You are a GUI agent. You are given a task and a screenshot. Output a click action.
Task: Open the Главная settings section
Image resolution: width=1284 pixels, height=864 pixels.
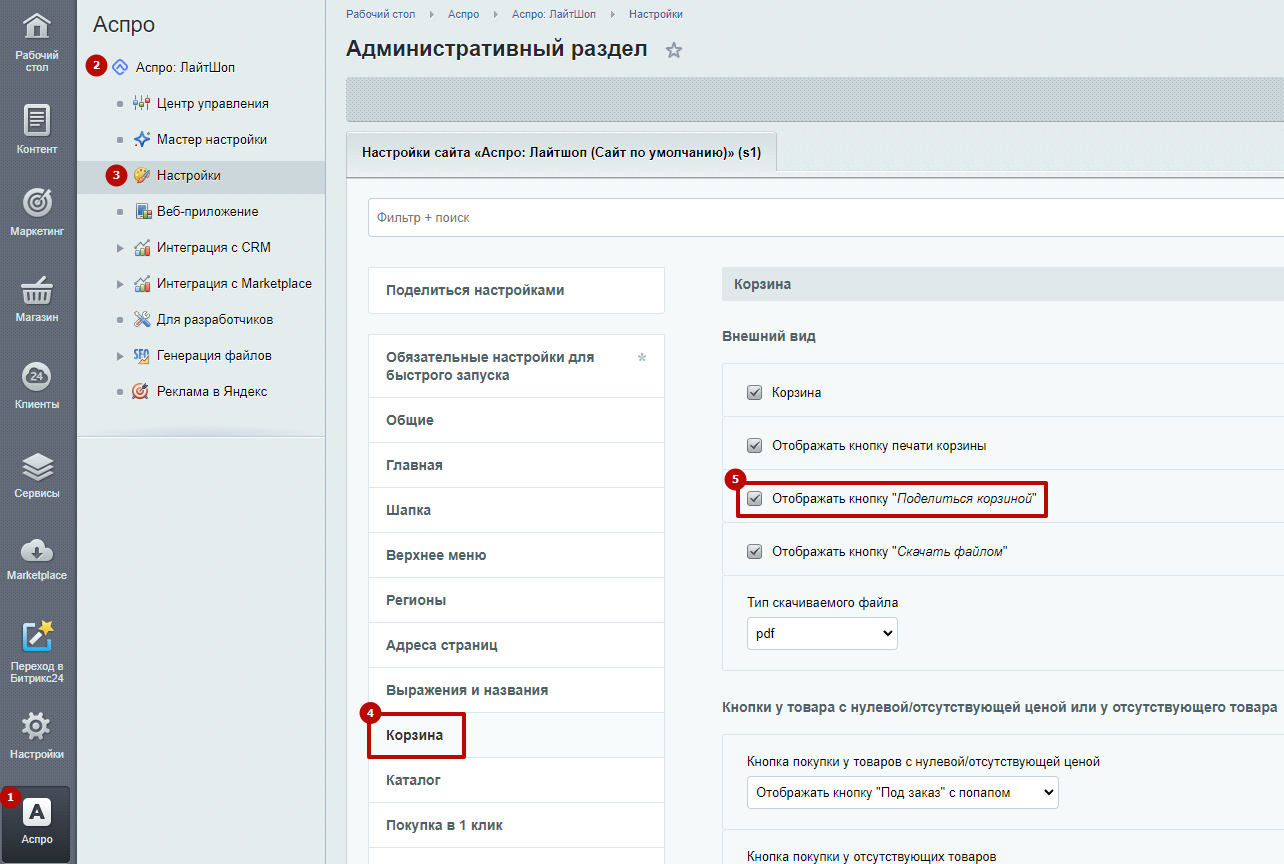click(x=516, y=465)
